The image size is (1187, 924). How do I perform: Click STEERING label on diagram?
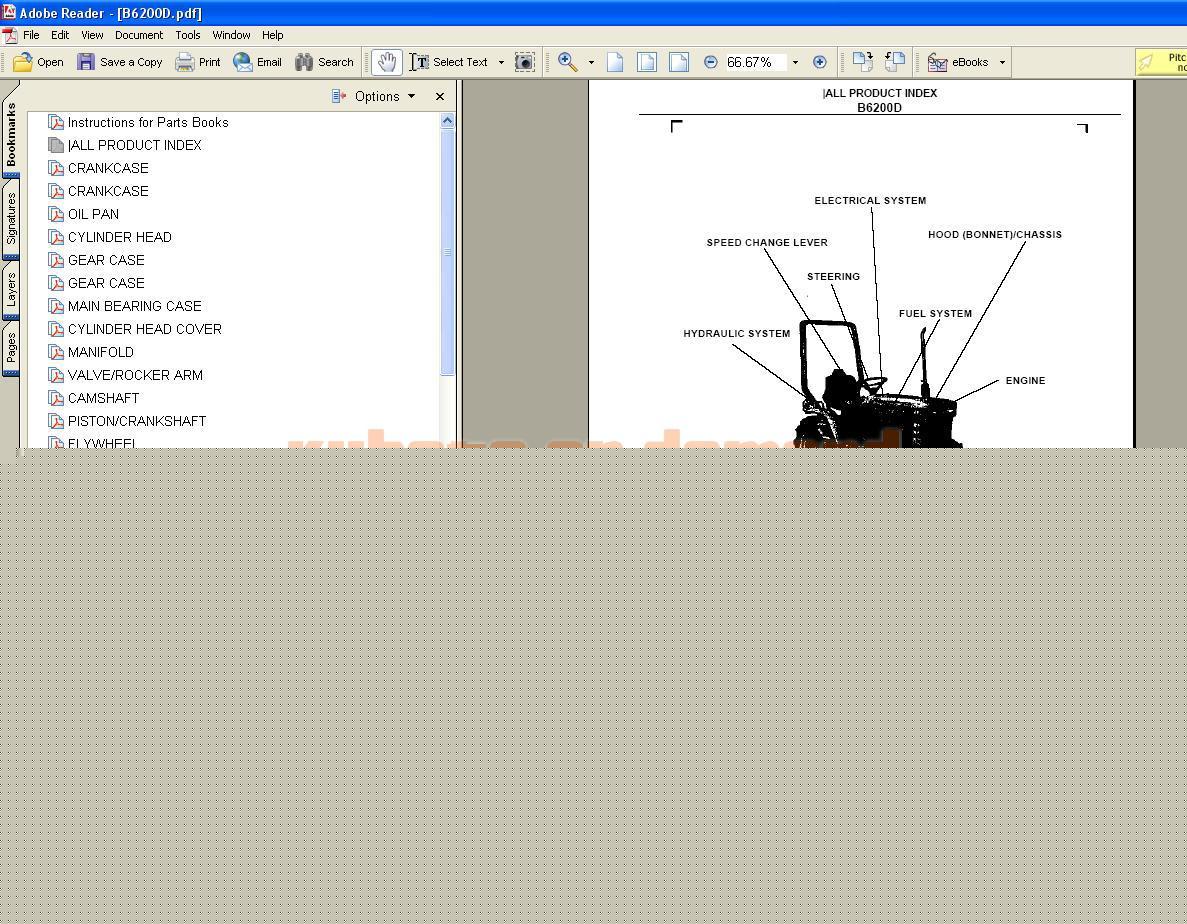833,276
